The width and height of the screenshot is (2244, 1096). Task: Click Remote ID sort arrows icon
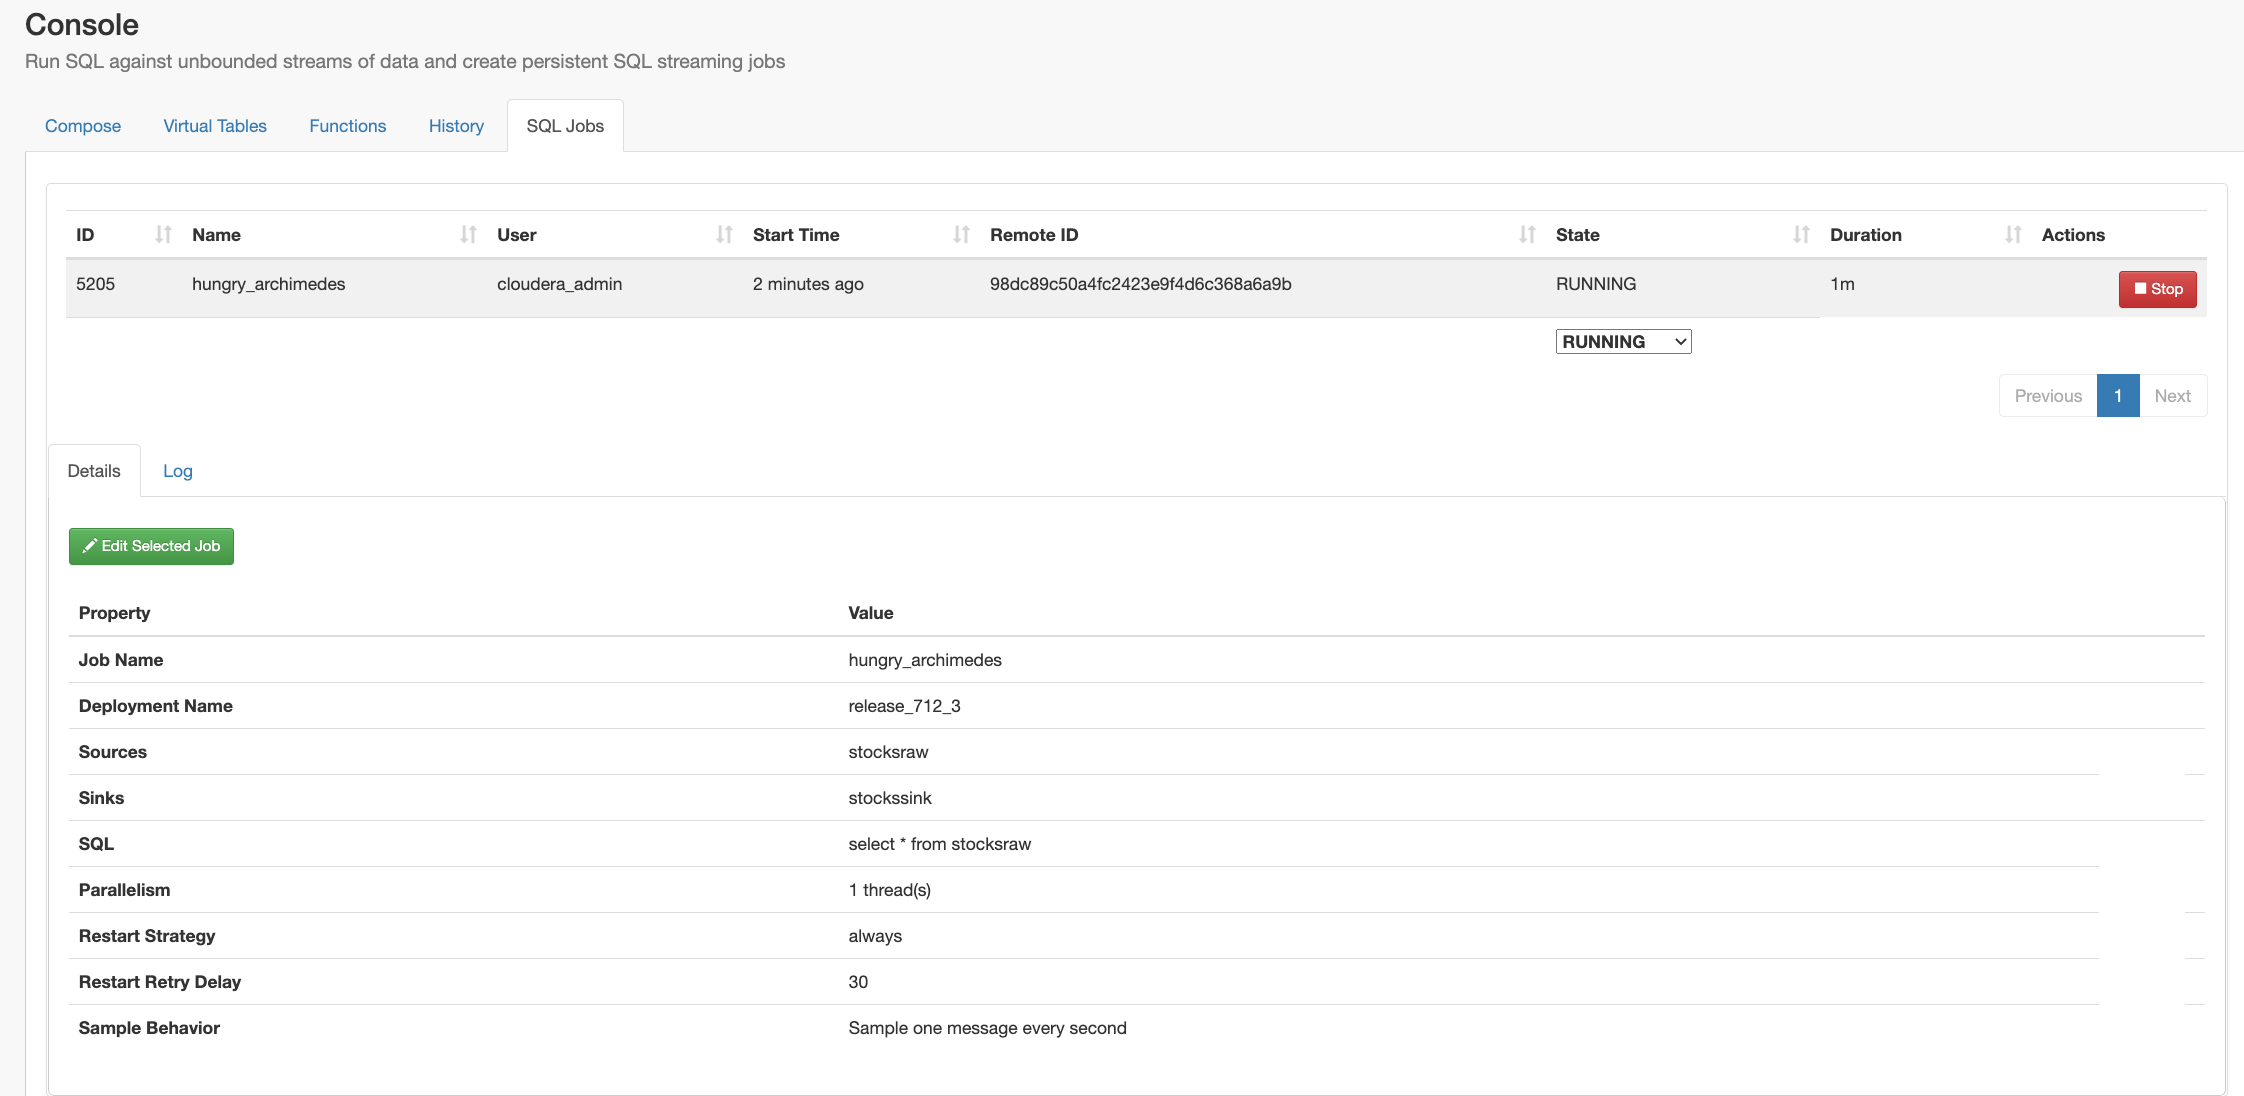click(1527, 235)
